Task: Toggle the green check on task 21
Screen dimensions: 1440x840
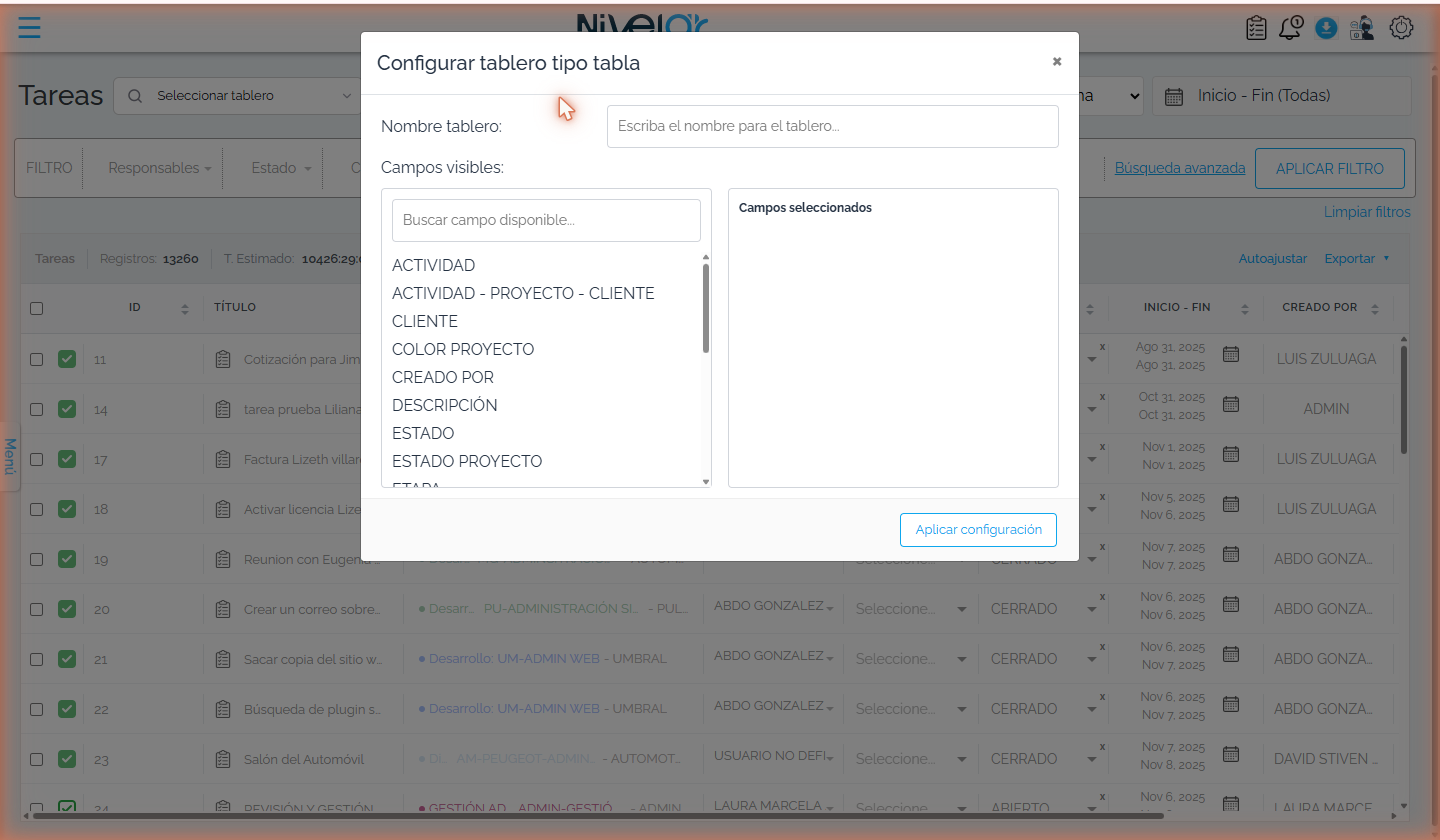Action: pos(67,659)
